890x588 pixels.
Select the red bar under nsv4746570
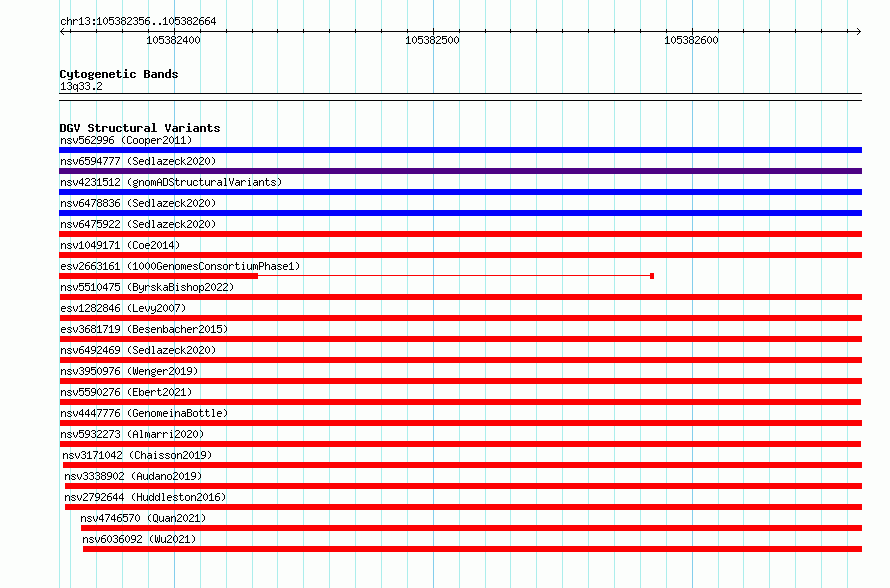(x=471, y=528)
